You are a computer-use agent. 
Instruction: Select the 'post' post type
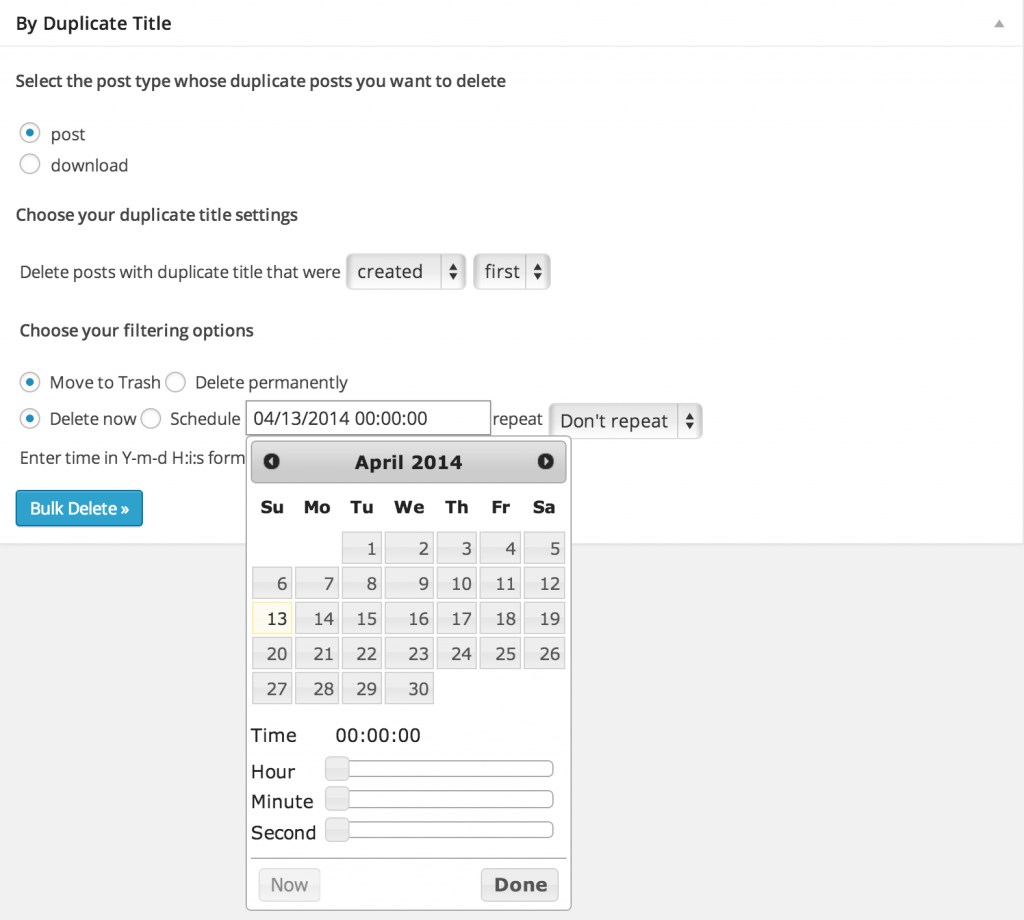tap(29, 133)
